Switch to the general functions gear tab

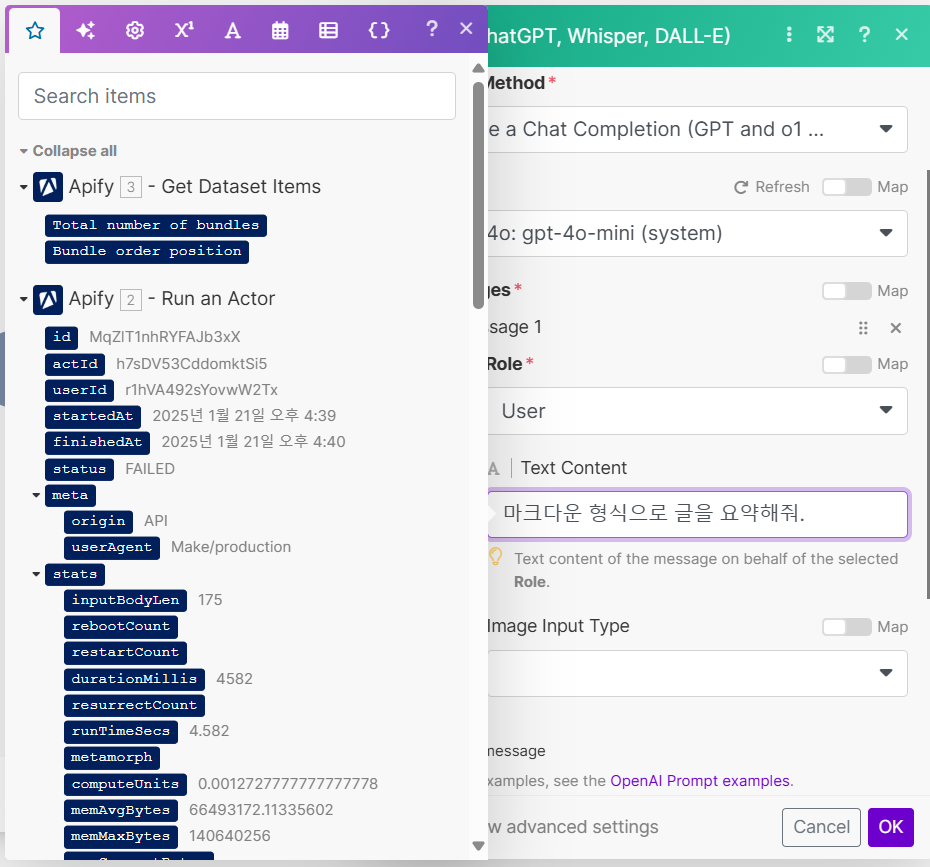coord(135,30)
